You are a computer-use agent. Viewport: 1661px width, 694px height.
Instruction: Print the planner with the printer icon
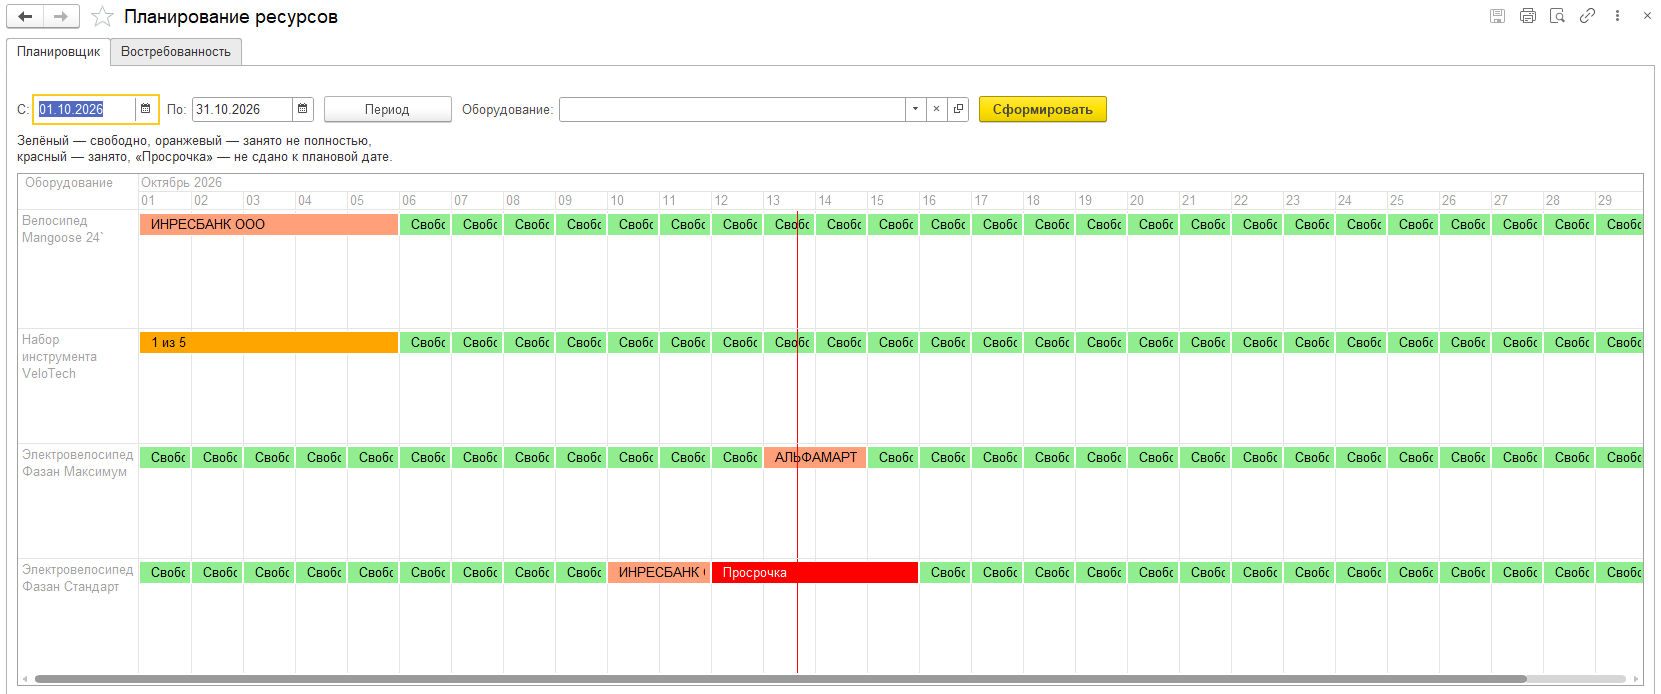coord(1527,16)
